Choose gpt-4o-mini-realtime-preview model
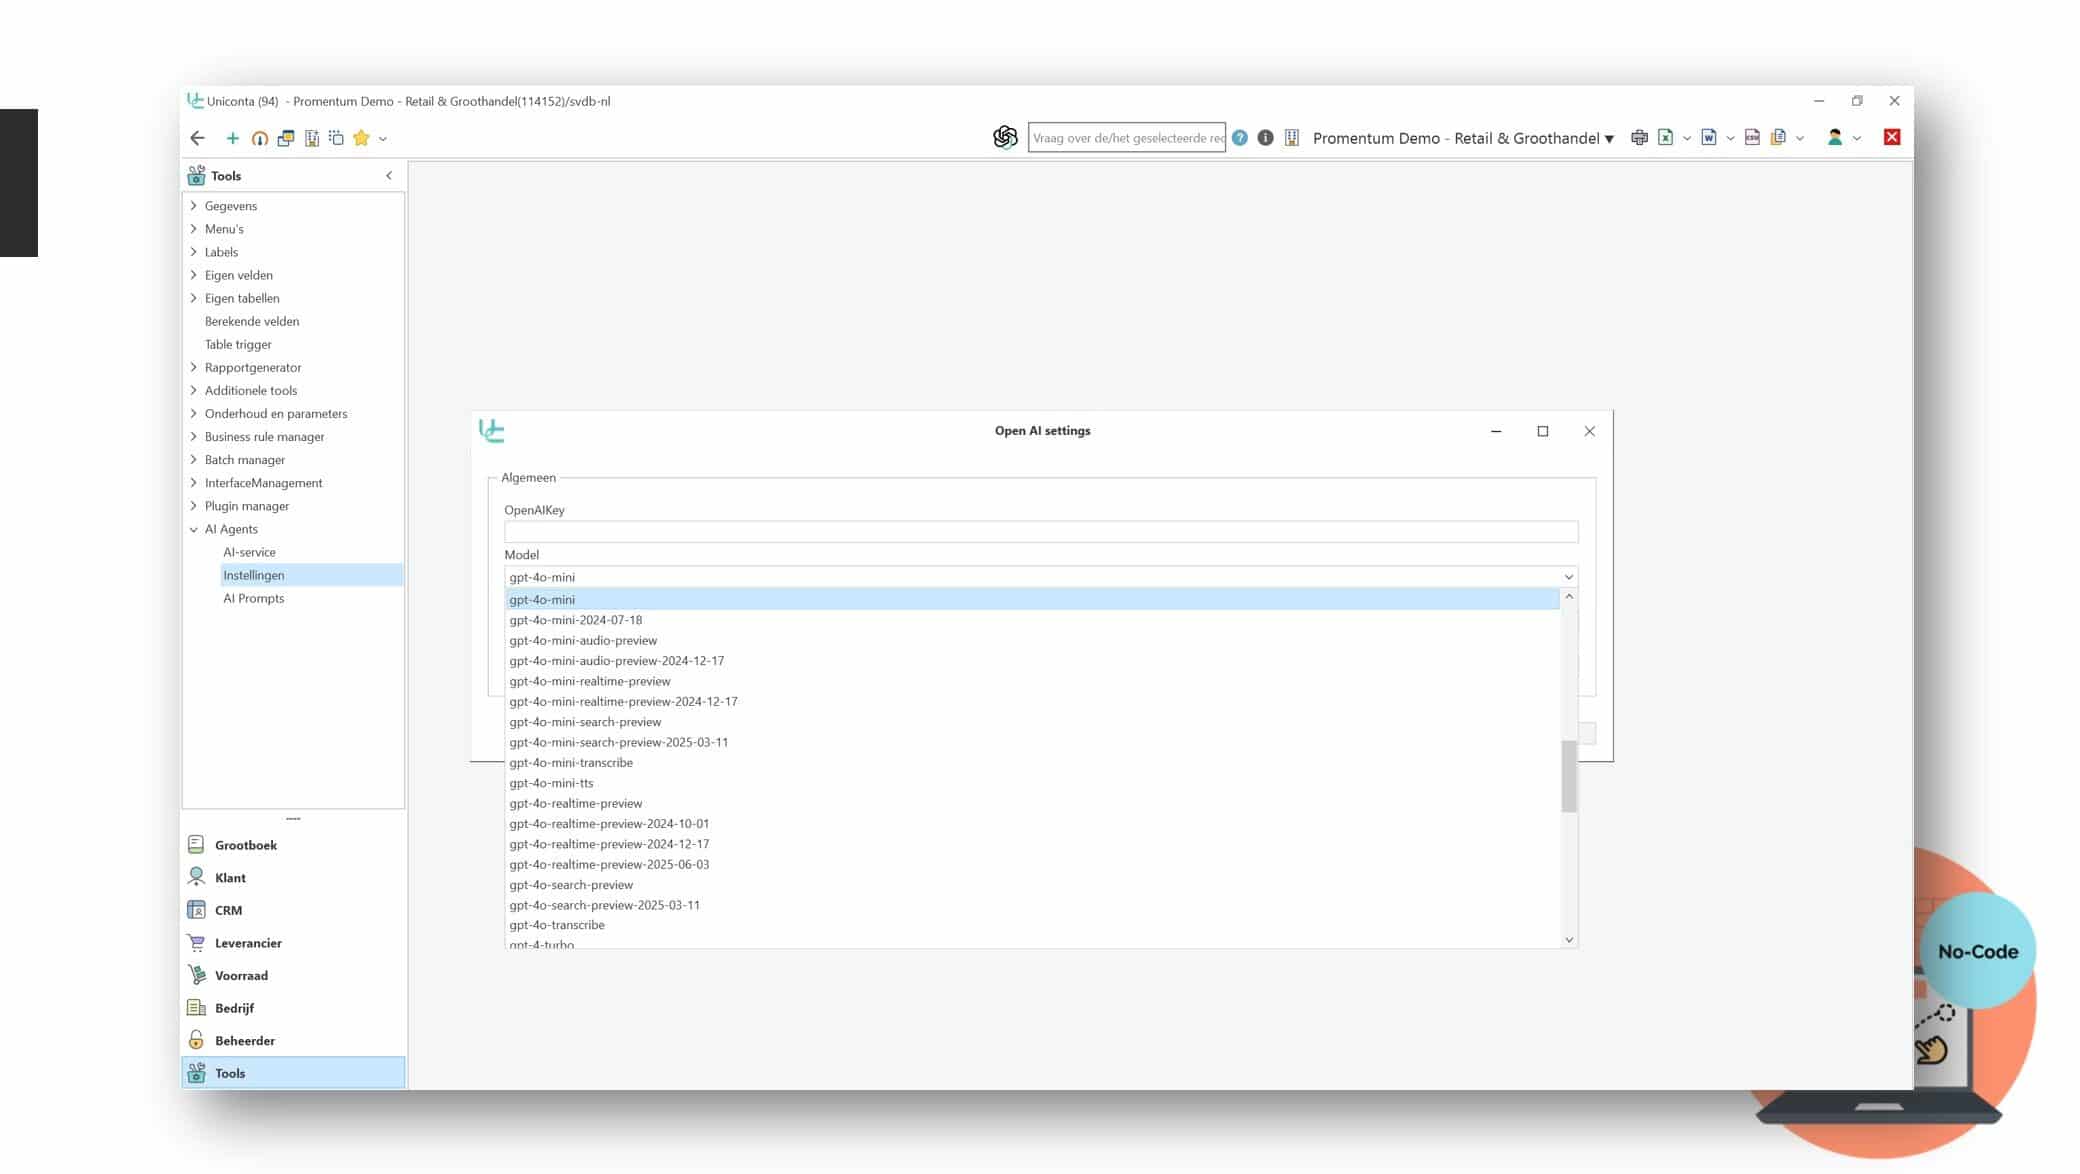The height and width of the screenshot is (1174, 2080). click(1032, 681)
